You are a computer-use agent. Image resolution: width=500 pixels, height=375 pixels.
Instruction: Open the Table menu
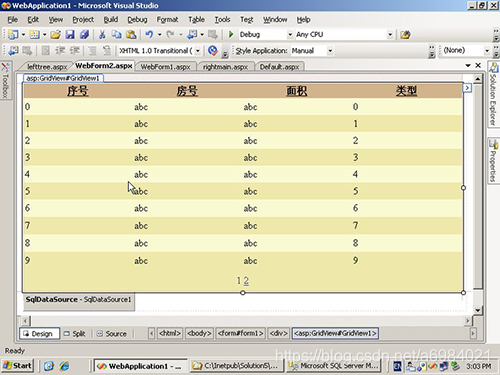pyautogui.click(x=196, y=20)
